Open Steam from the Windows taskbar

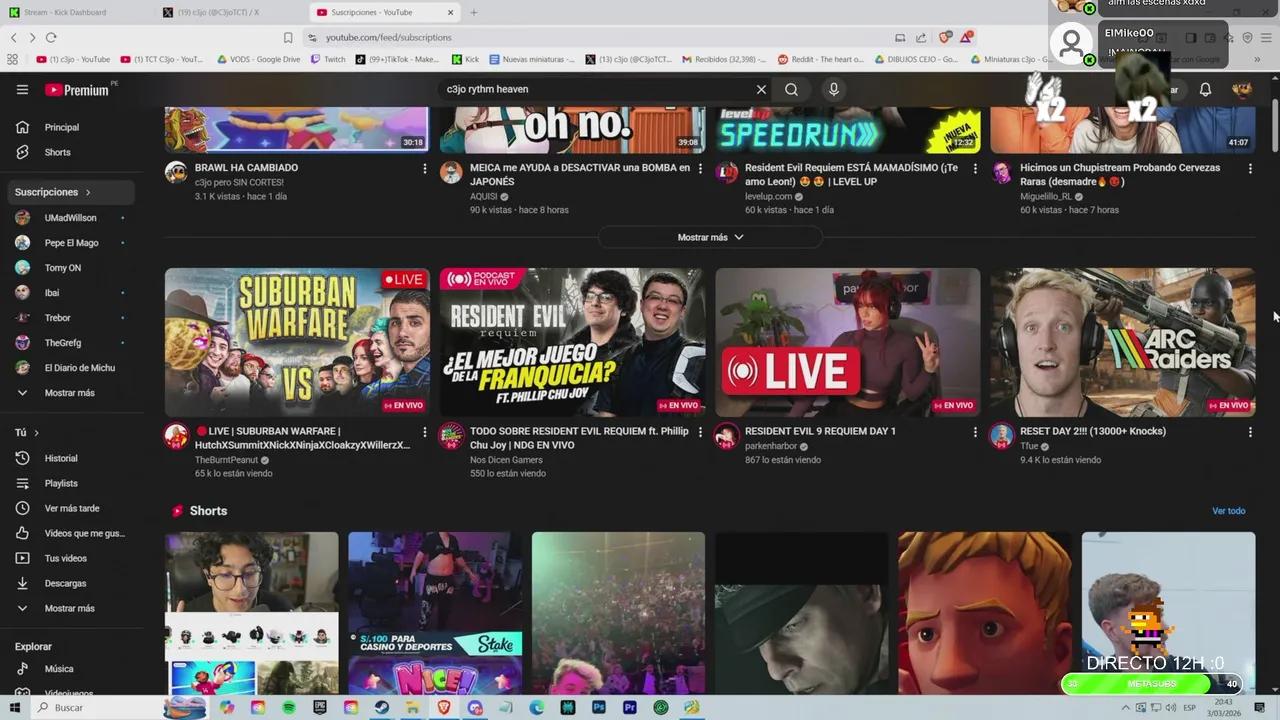tap(382, 707)
